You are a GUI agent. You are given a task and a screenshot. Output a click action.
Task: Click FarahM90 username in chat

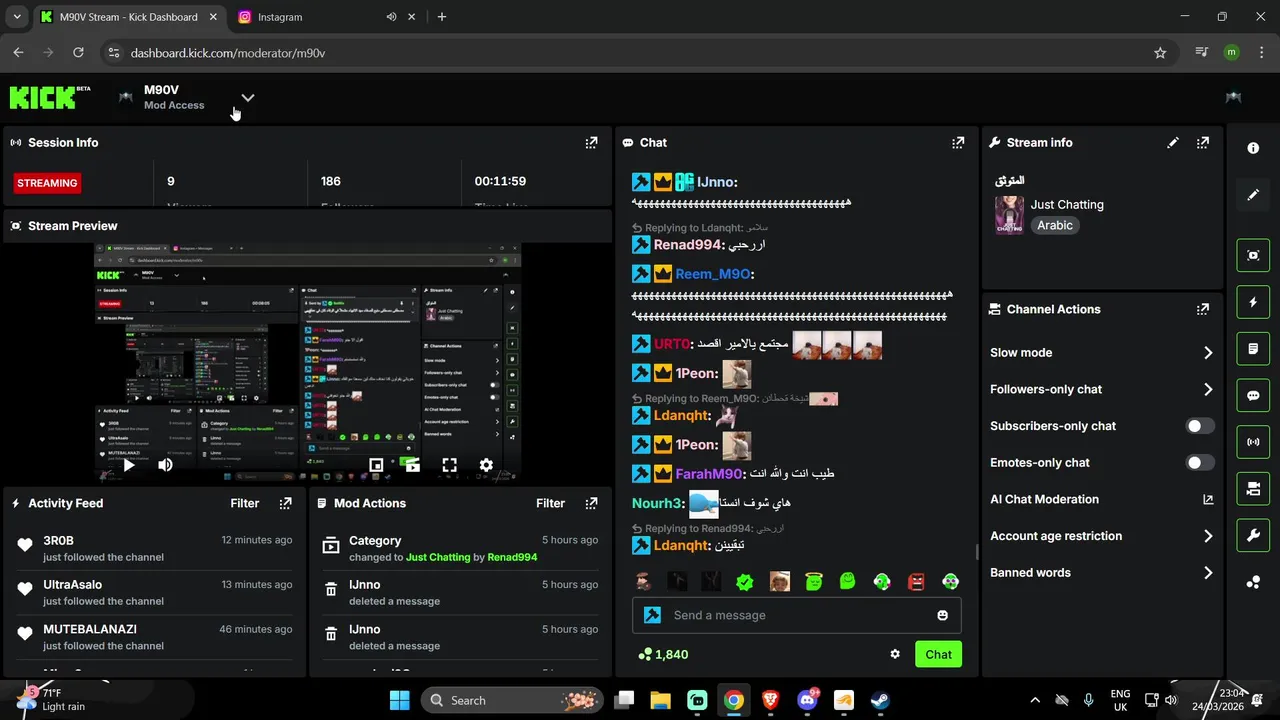(x=709, y=474)
